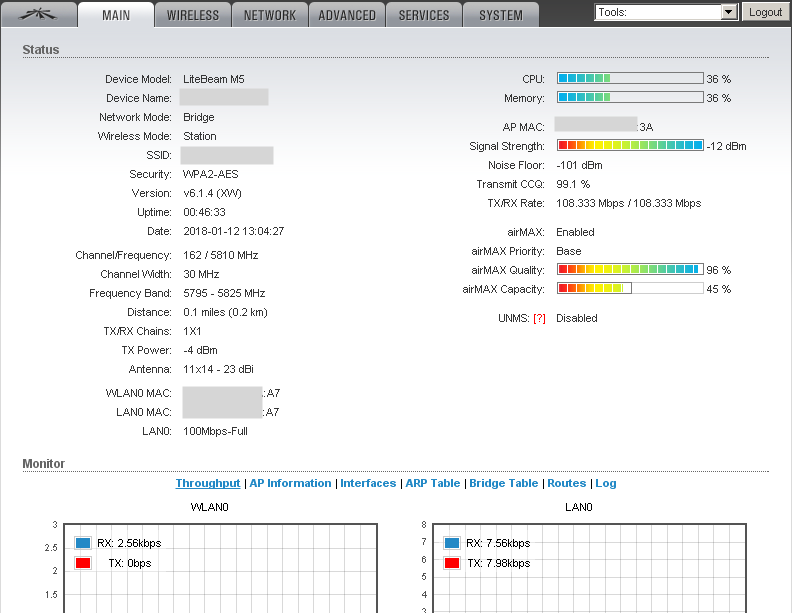Switch to the WIRELESS tab

click(x=193, y=15)
